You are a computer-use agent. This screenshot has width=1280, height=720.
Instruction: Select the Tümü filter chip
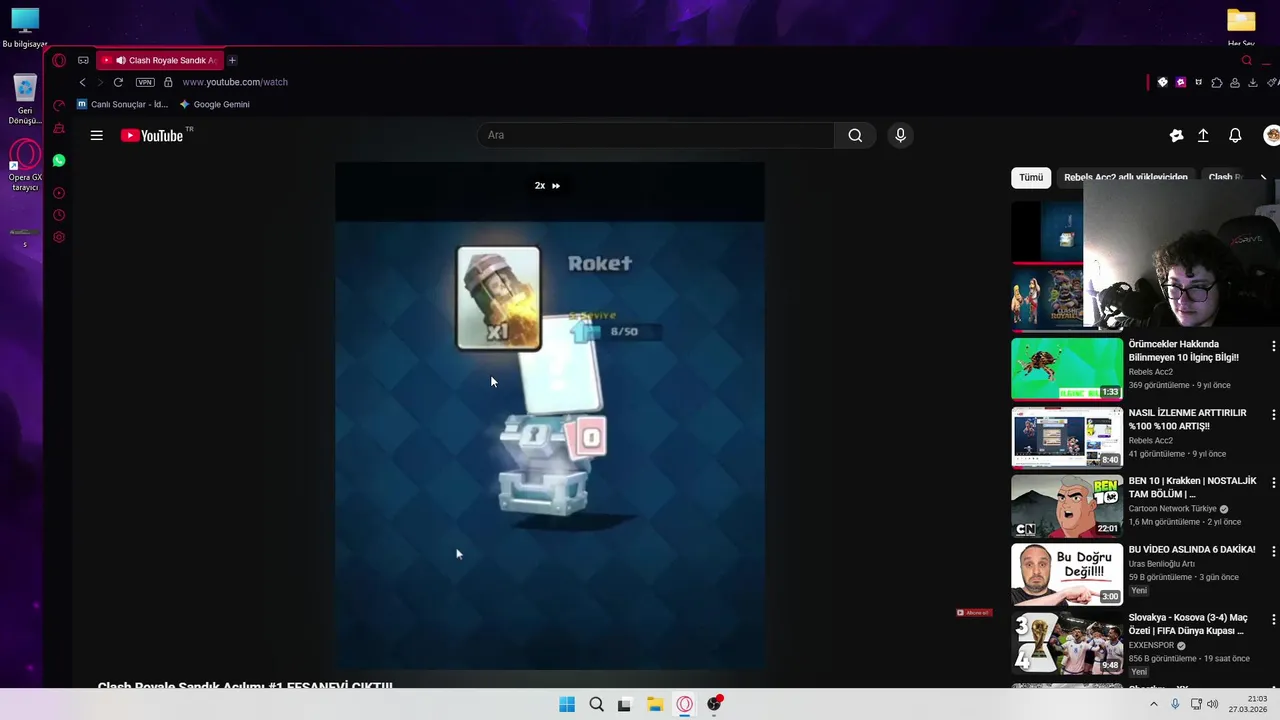[x=1031, y=177]
